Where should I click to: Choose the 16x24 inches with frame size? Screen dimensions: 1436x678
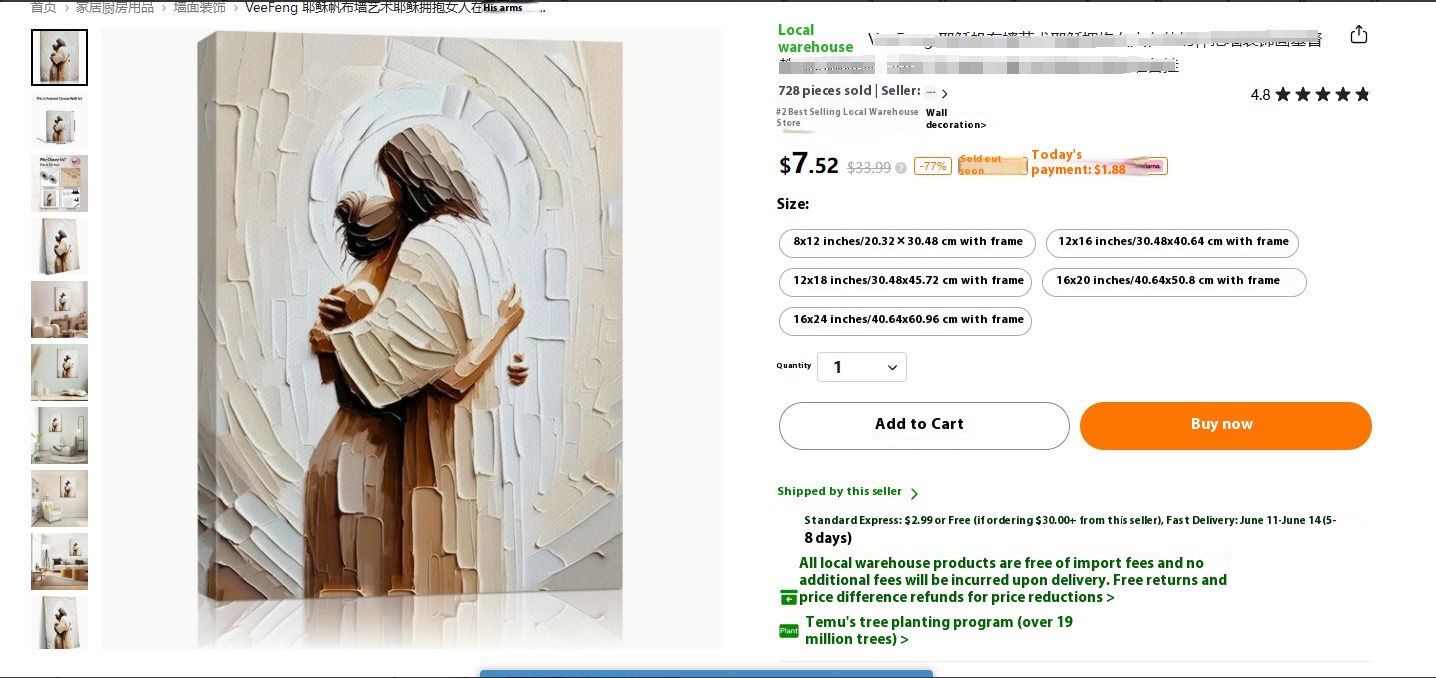point(905,321)
